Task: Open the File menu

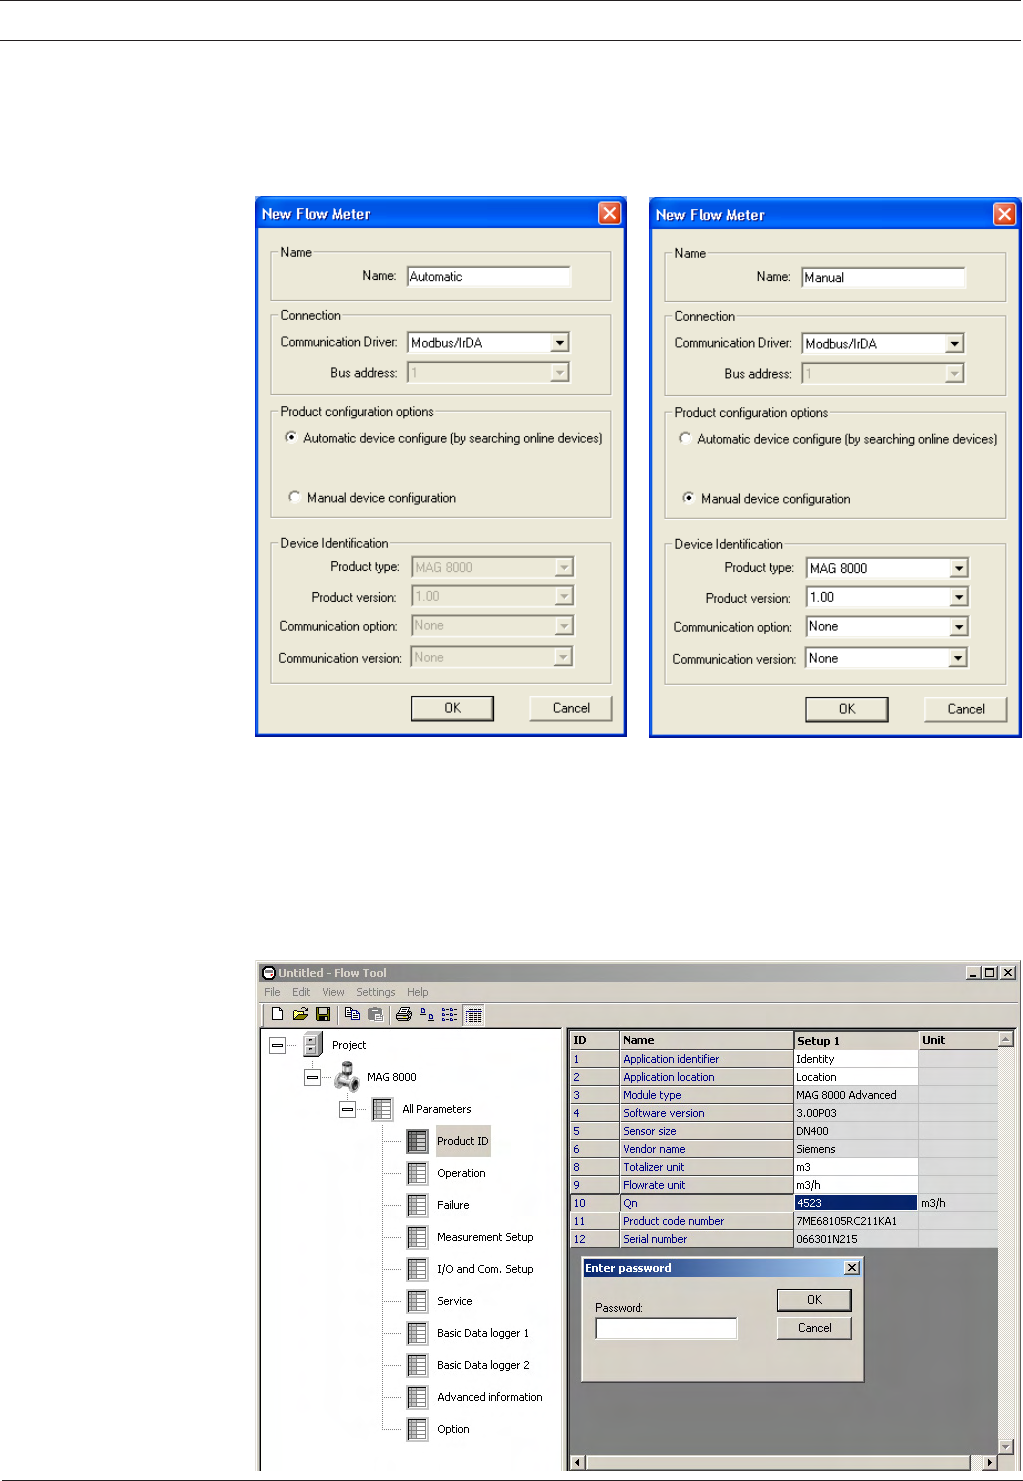Action: (x=272, y=992)
